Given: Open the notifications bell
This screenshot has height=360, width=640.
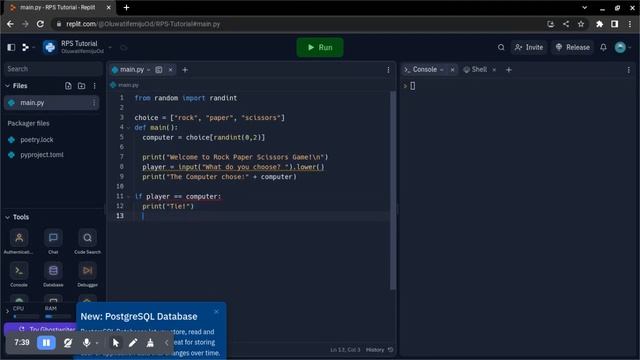Looking at the screenshot, I should (x=603, y=47).
